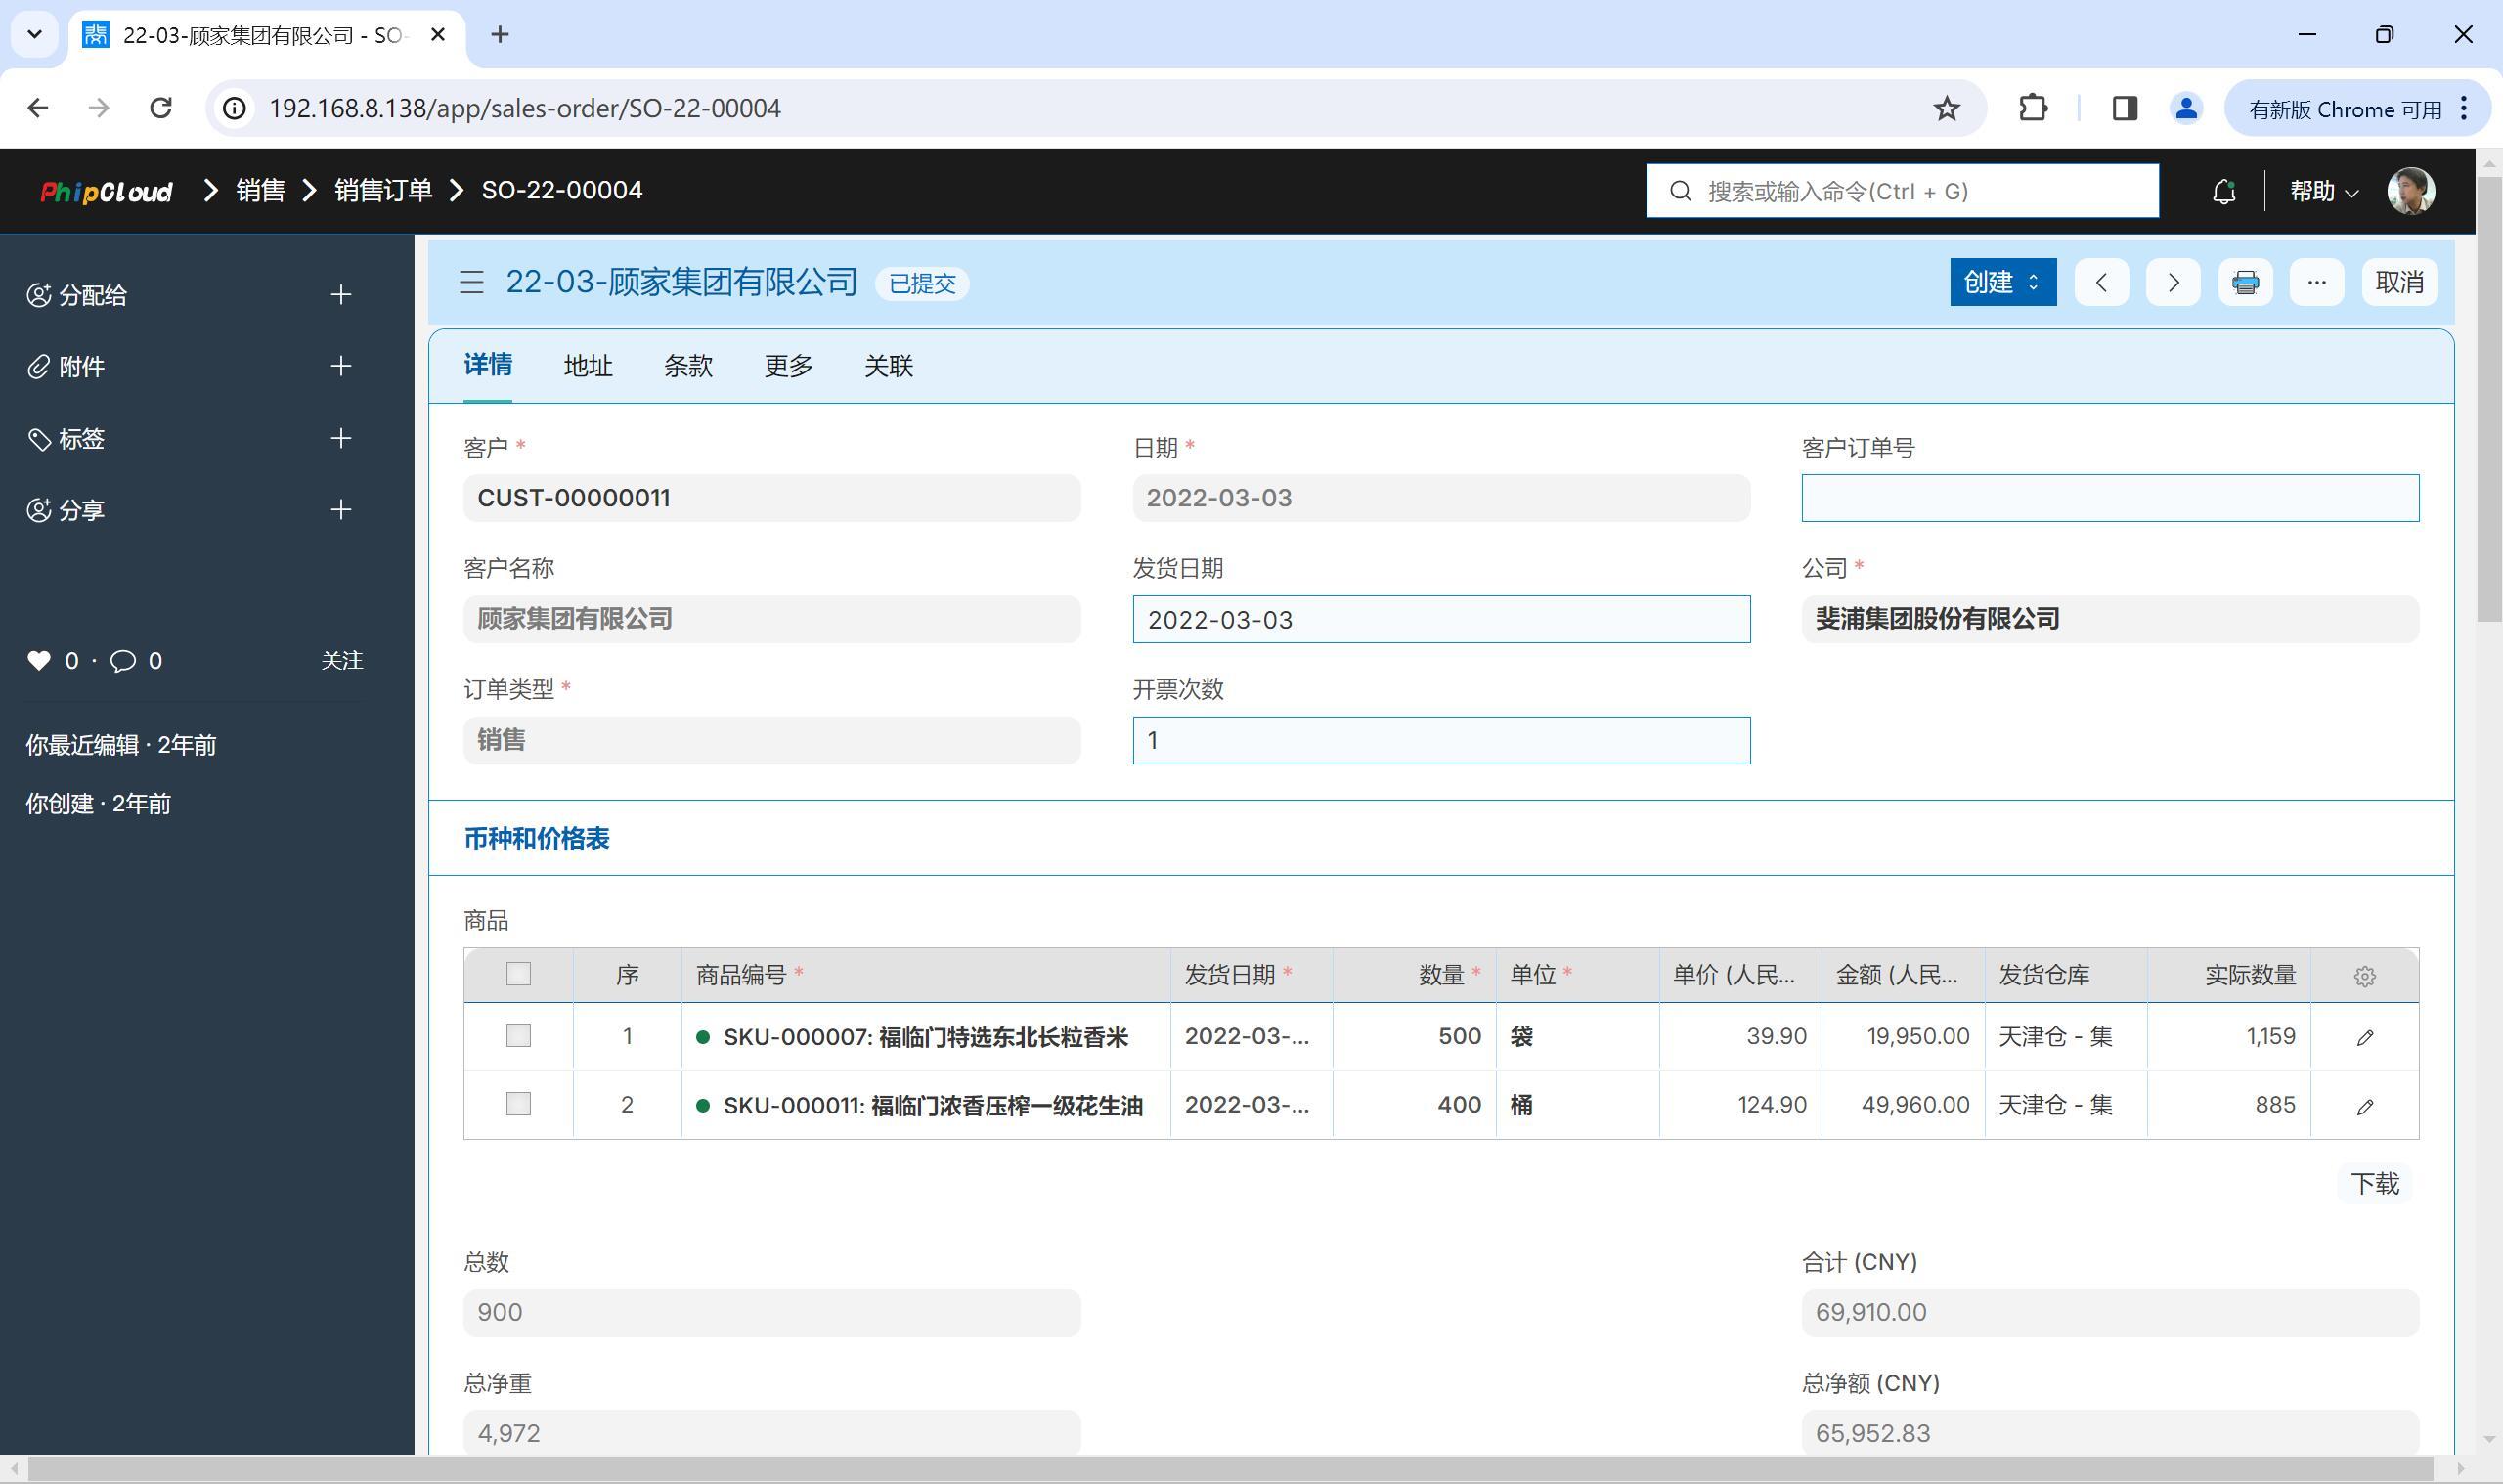Click the PhipCloud logo
The height and width of the screenshot is (1484, 2503).
tap(106, 191)
